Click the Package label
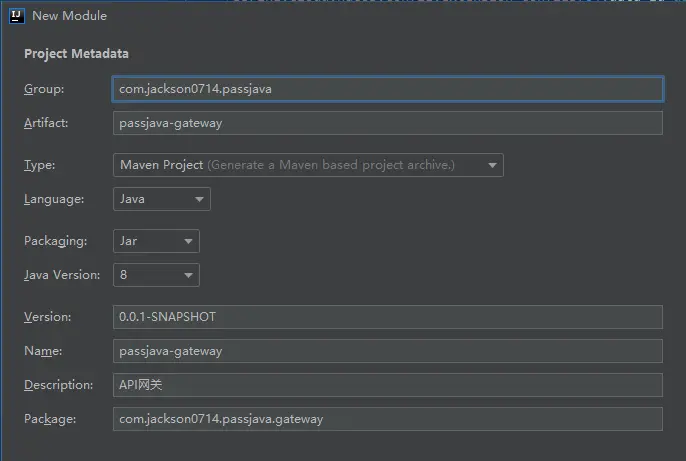 pyautogui.click(x=50, y=419)
